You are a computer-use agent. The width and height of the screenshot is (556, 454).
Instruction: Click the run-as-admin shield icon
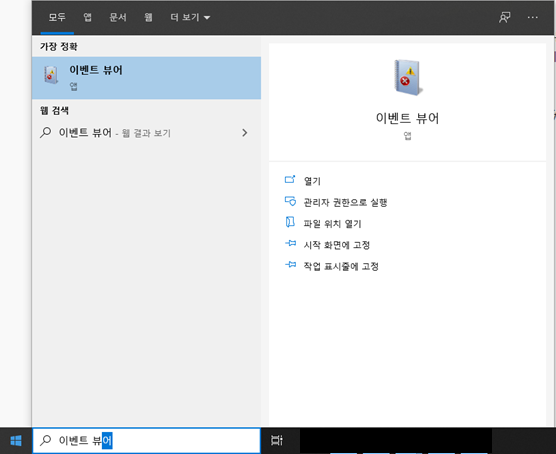pyautogui.click(x=290, y=201)
